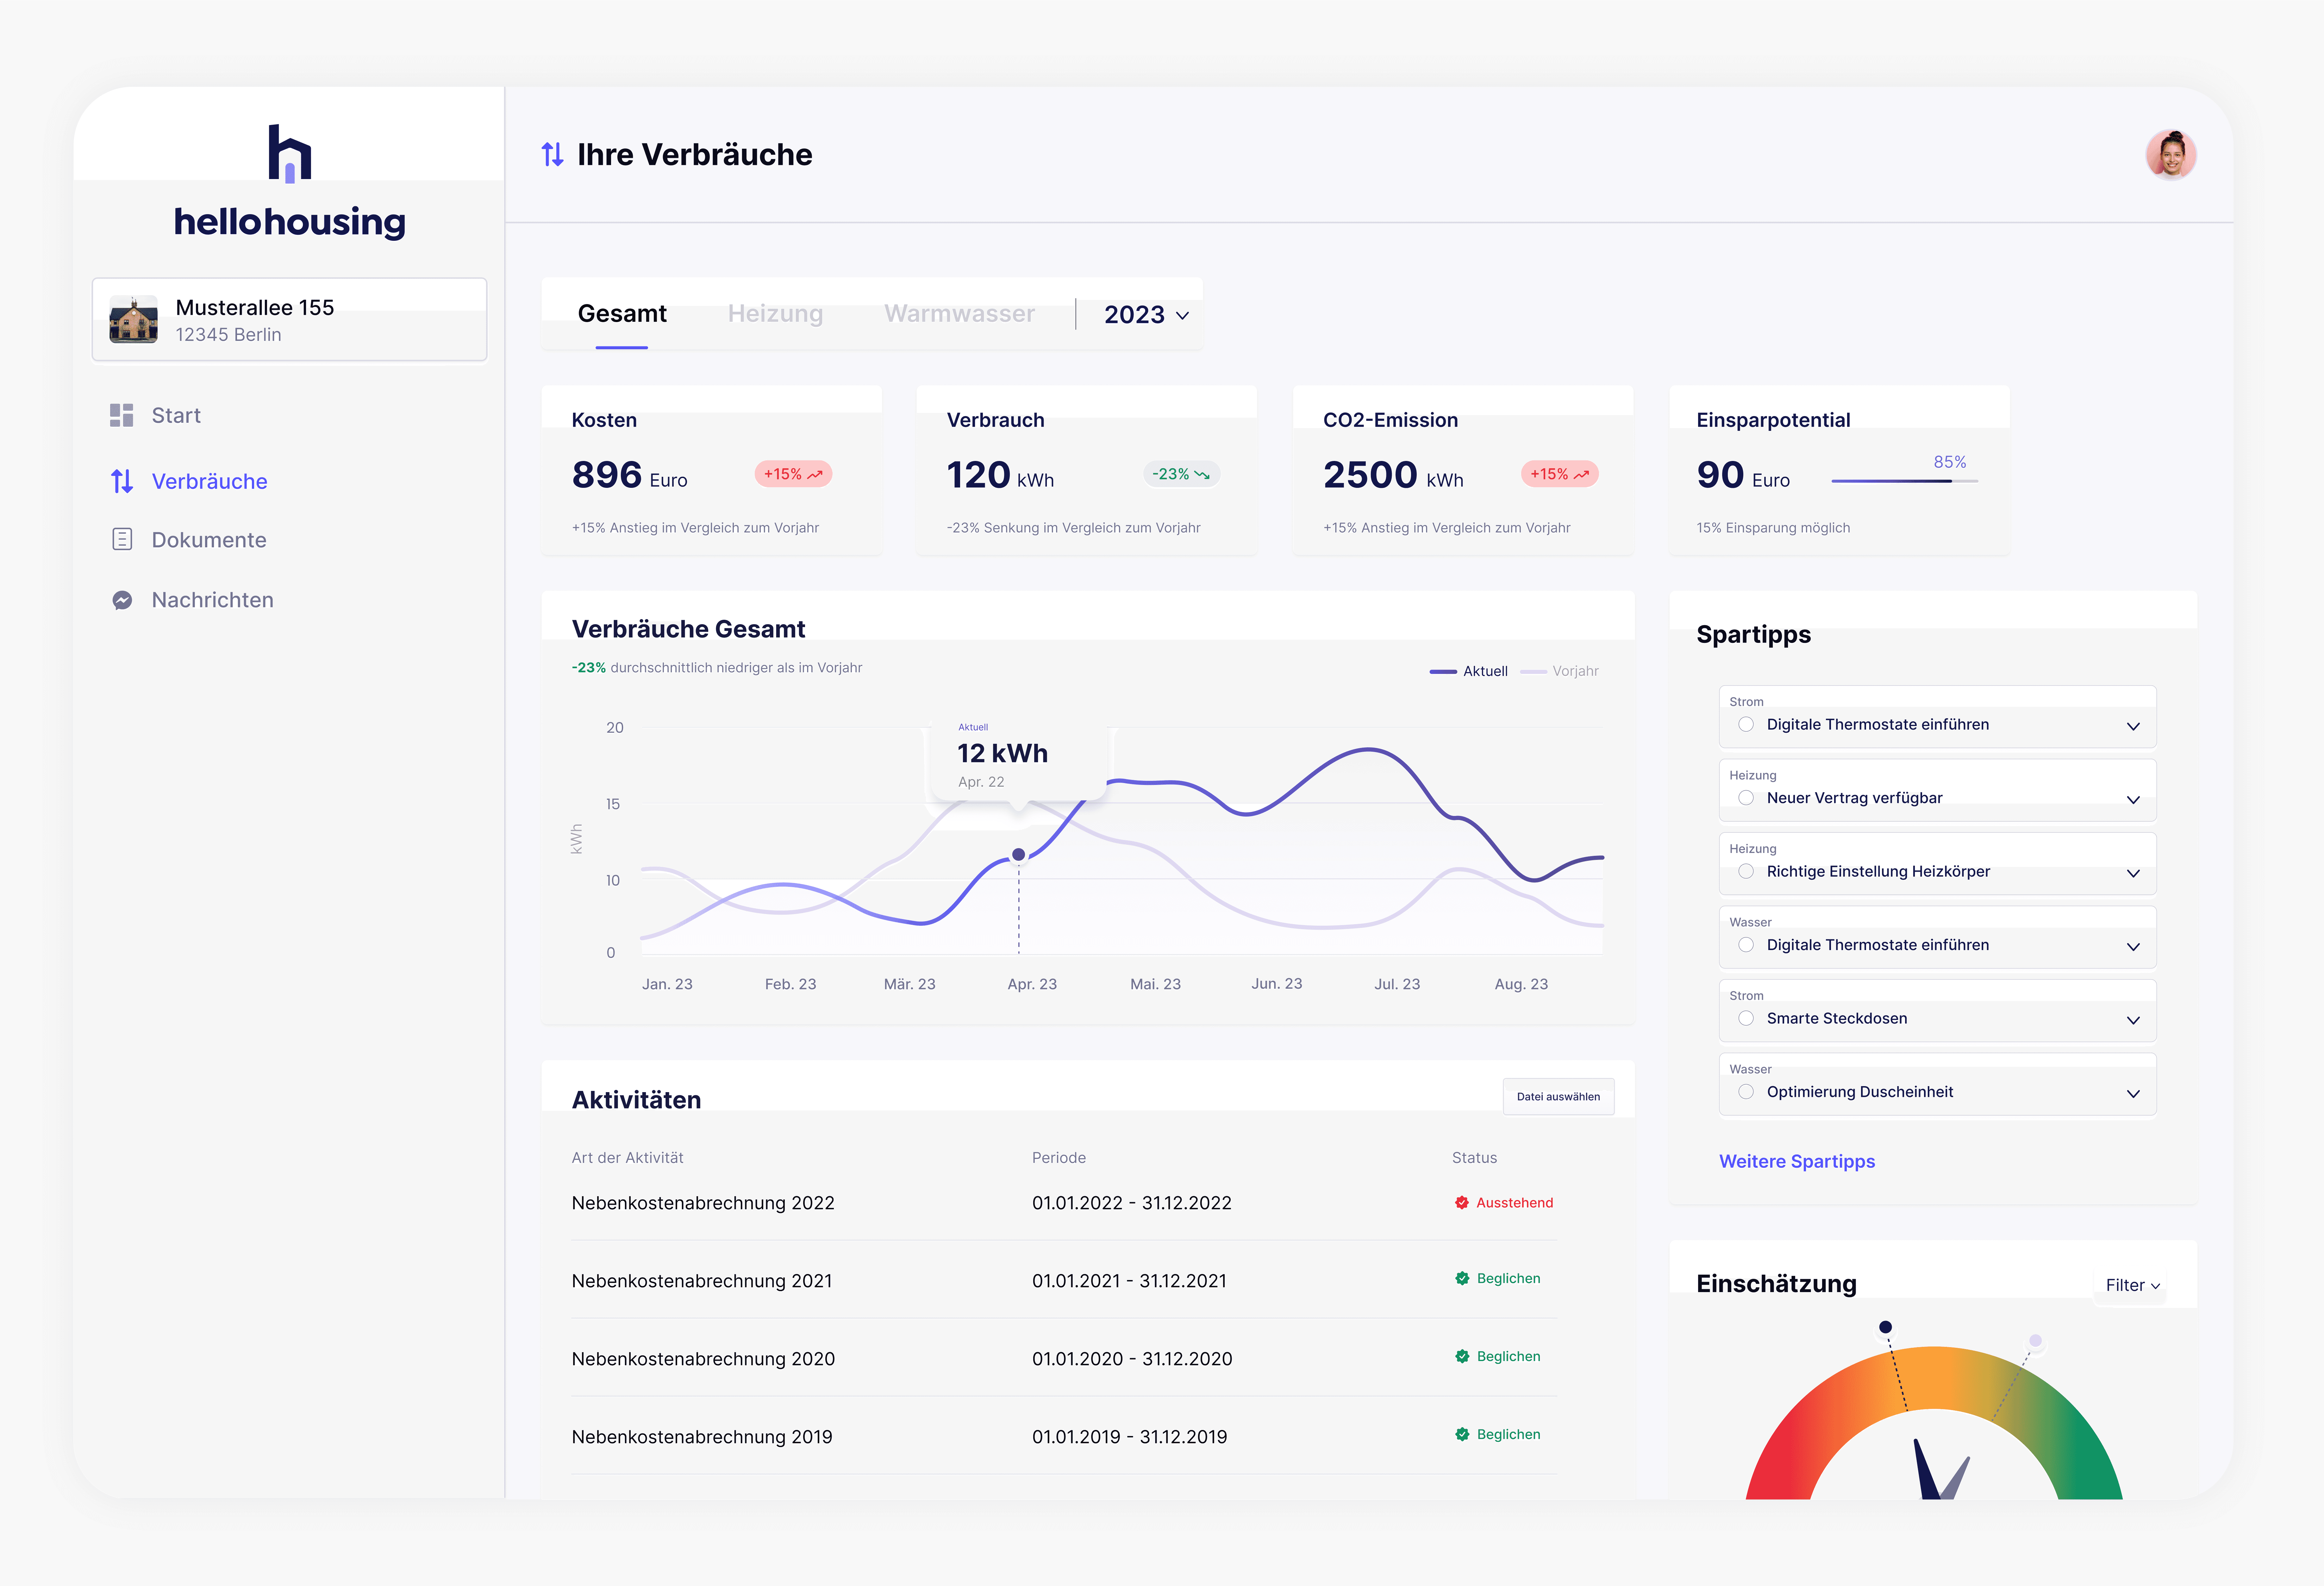Select radio for Optimierung Duscheinheit
The image size is (2324, 1586).
tap(1746, 1092)
